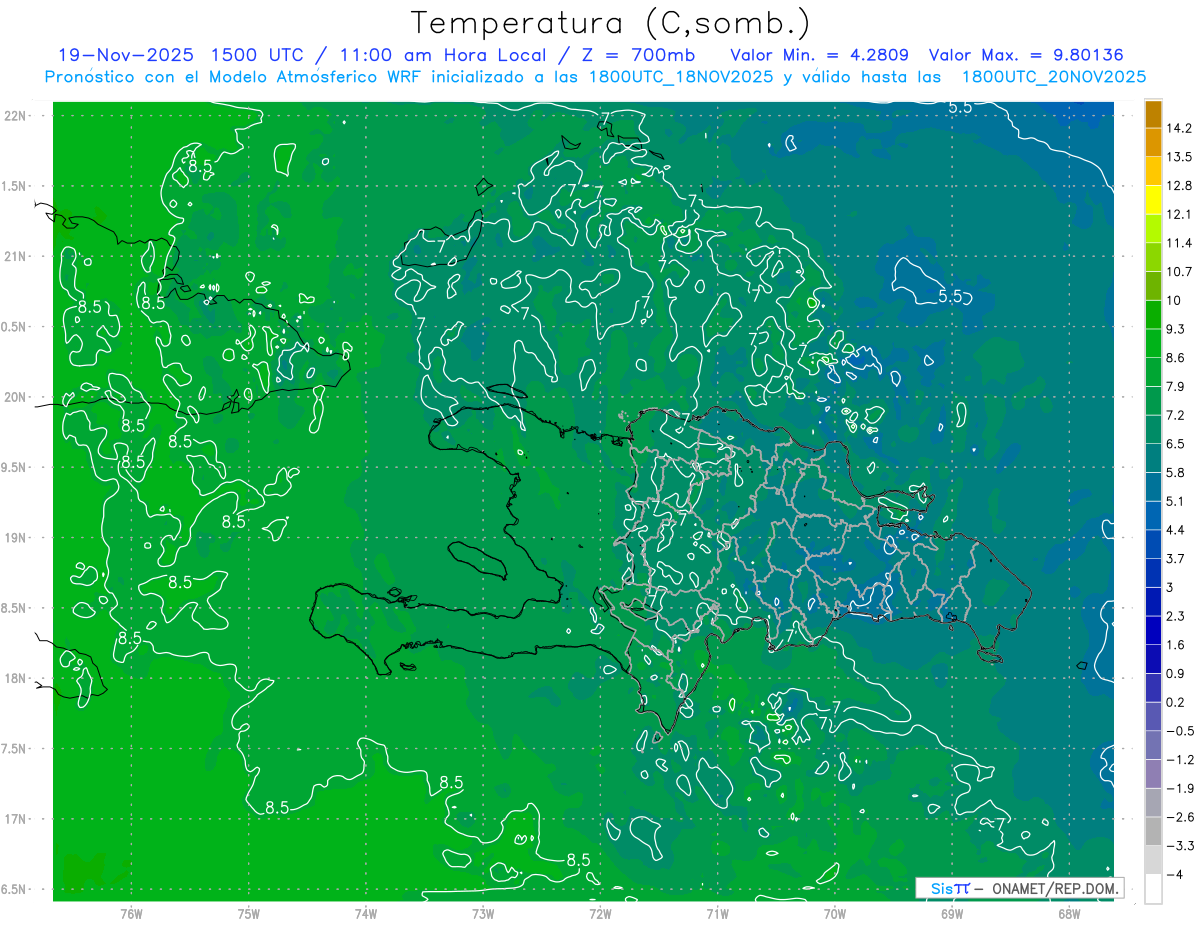The image size is (1200, 927).
Task: Click the SisTT ONAMET/REP.DOM. logo box
Action: pos(1019,888)
